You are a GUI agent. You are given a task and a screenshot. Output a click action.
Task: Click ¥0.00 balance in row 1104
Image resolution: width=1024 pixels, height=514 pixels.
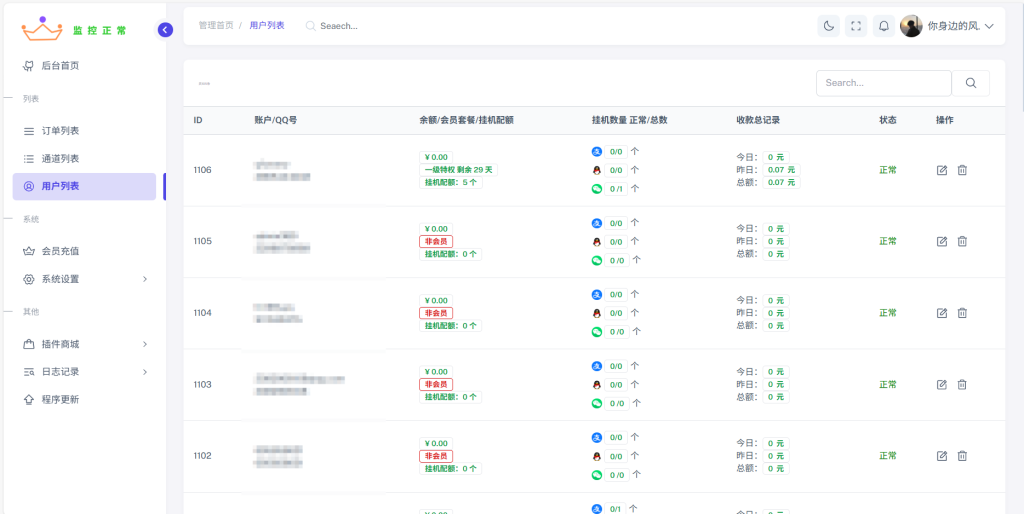436,300
